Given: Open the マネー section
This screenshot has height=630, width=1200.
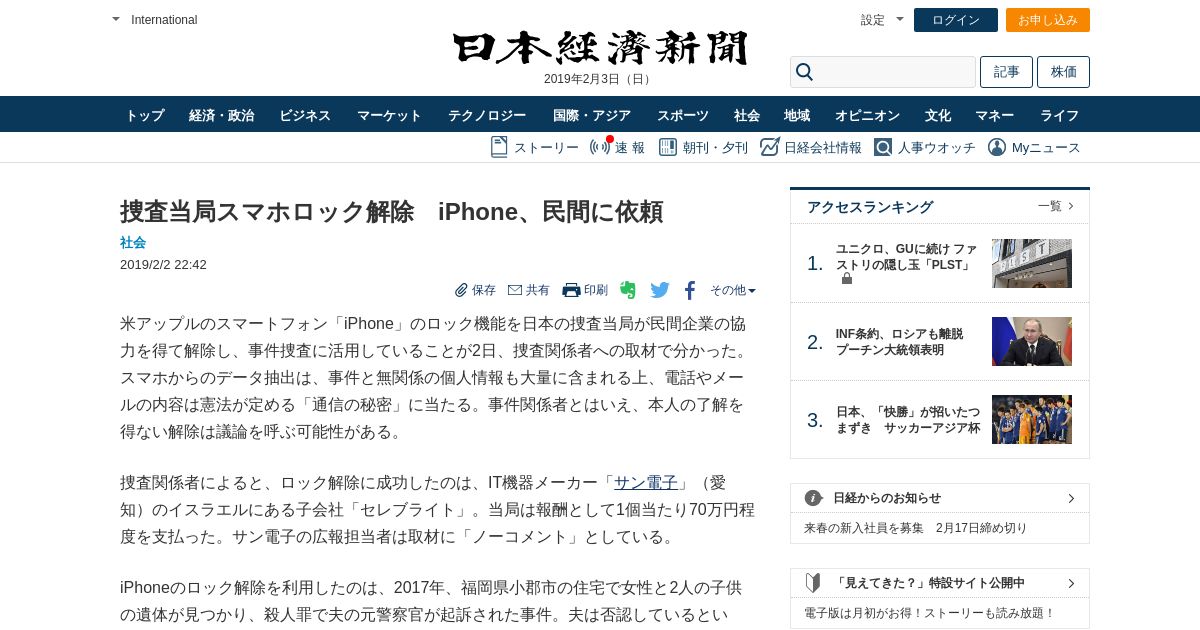Looking at the screenshot, I should 995,115.
